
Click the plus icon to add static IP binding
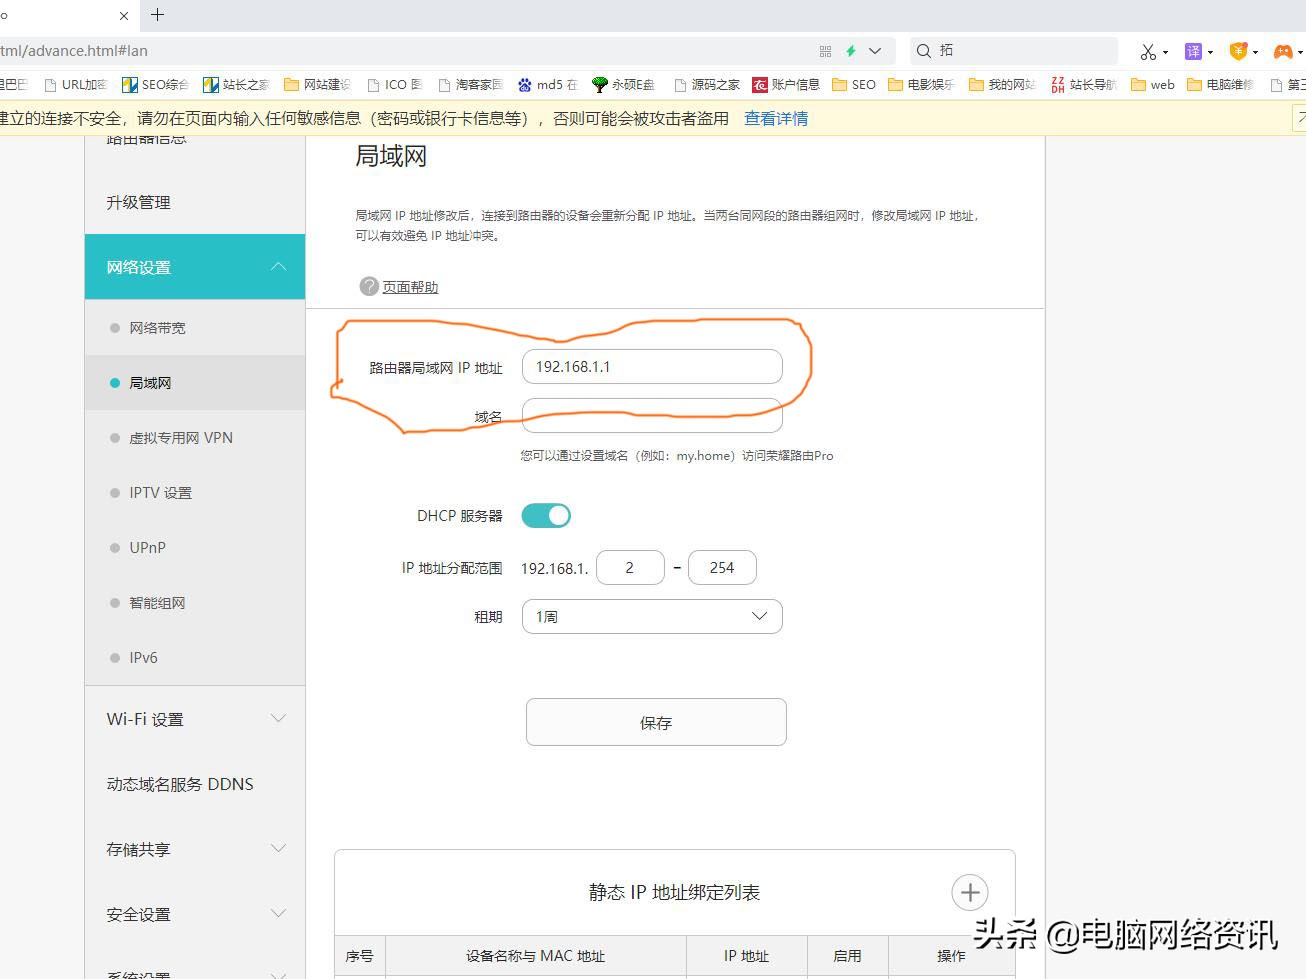coord(969,892)
